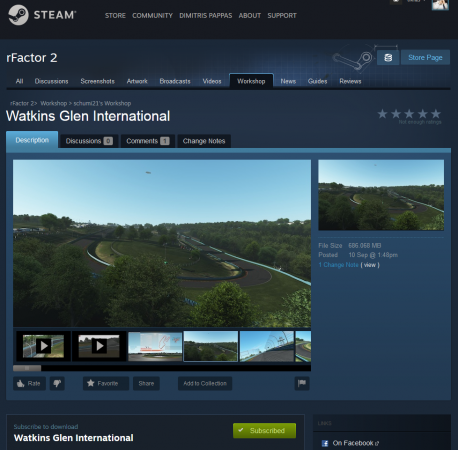Select the highlighted aerial track thumbnail
Image resolution: width=458 pixels, height=450 pixels.
point(211,346)
